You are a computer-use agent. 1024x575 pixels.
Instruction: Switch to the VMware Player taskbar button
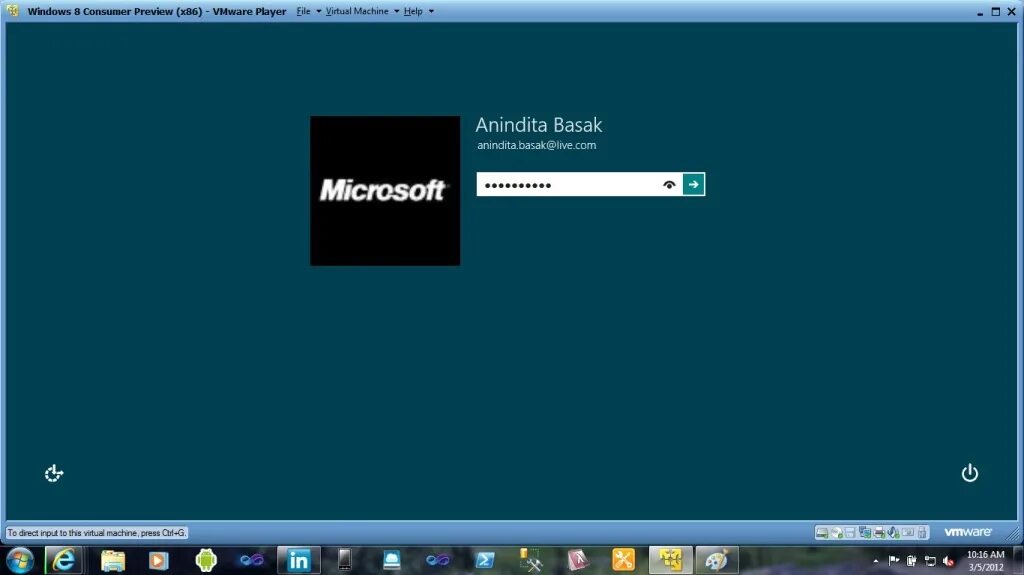(670, 561)
